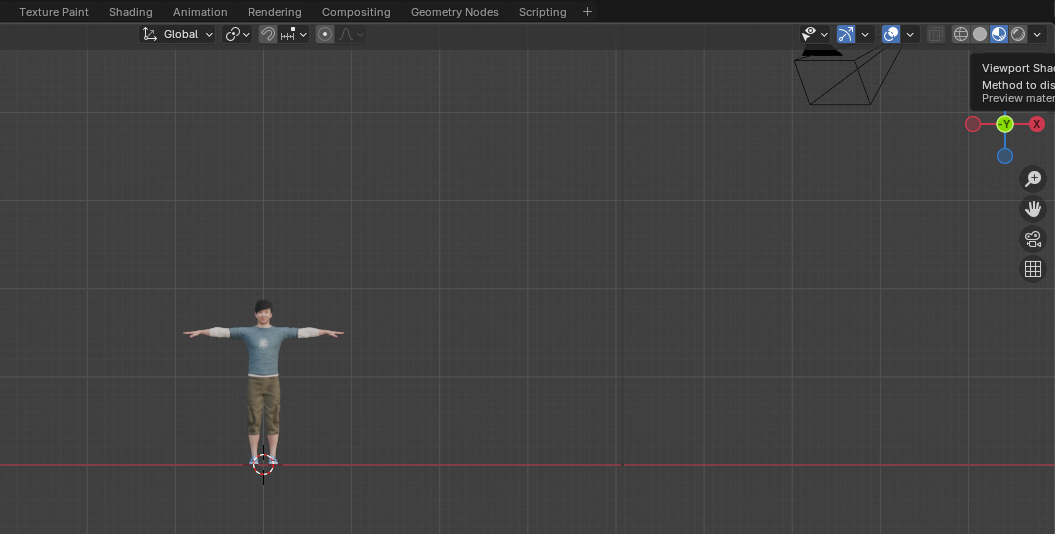The height and width of the screenshot is (534, 1055).
Task: Select solid viewport shading
Action: coord(980,34)
